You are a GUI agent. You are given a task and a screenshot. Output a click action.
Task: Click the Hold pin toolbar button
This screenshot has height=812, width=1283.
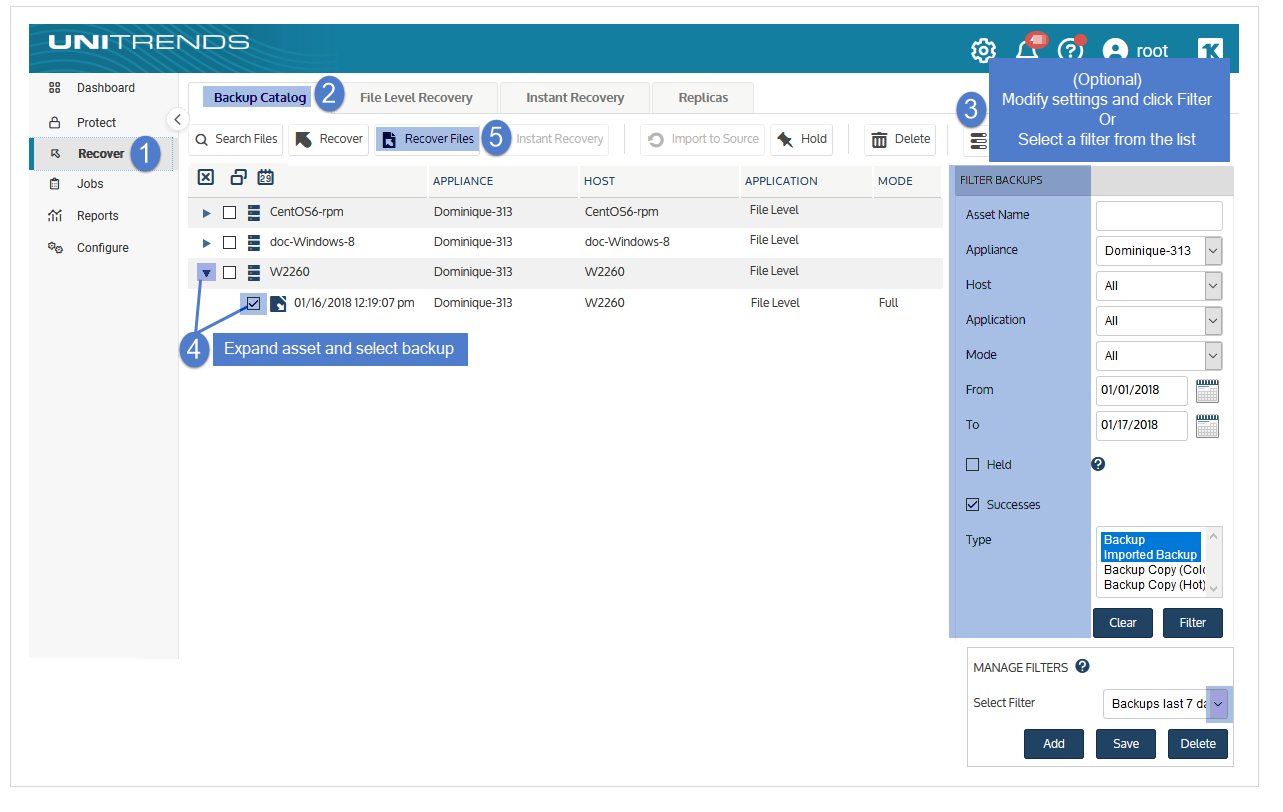pos(802,139)
